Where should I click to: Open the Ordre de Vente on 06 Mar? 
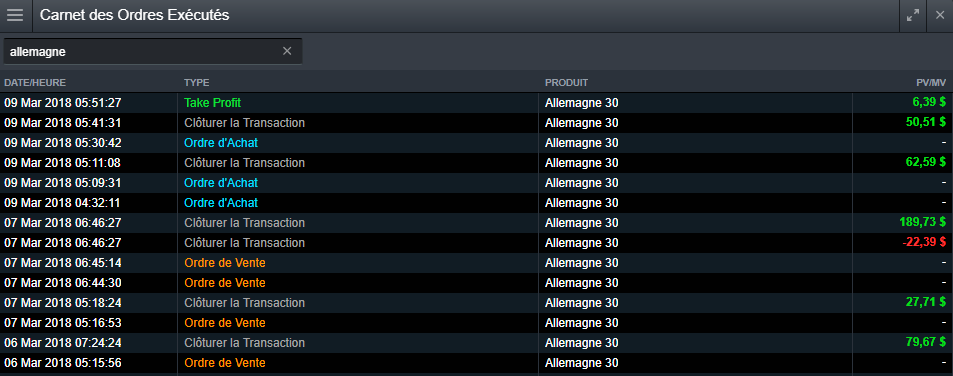(476, 363)
